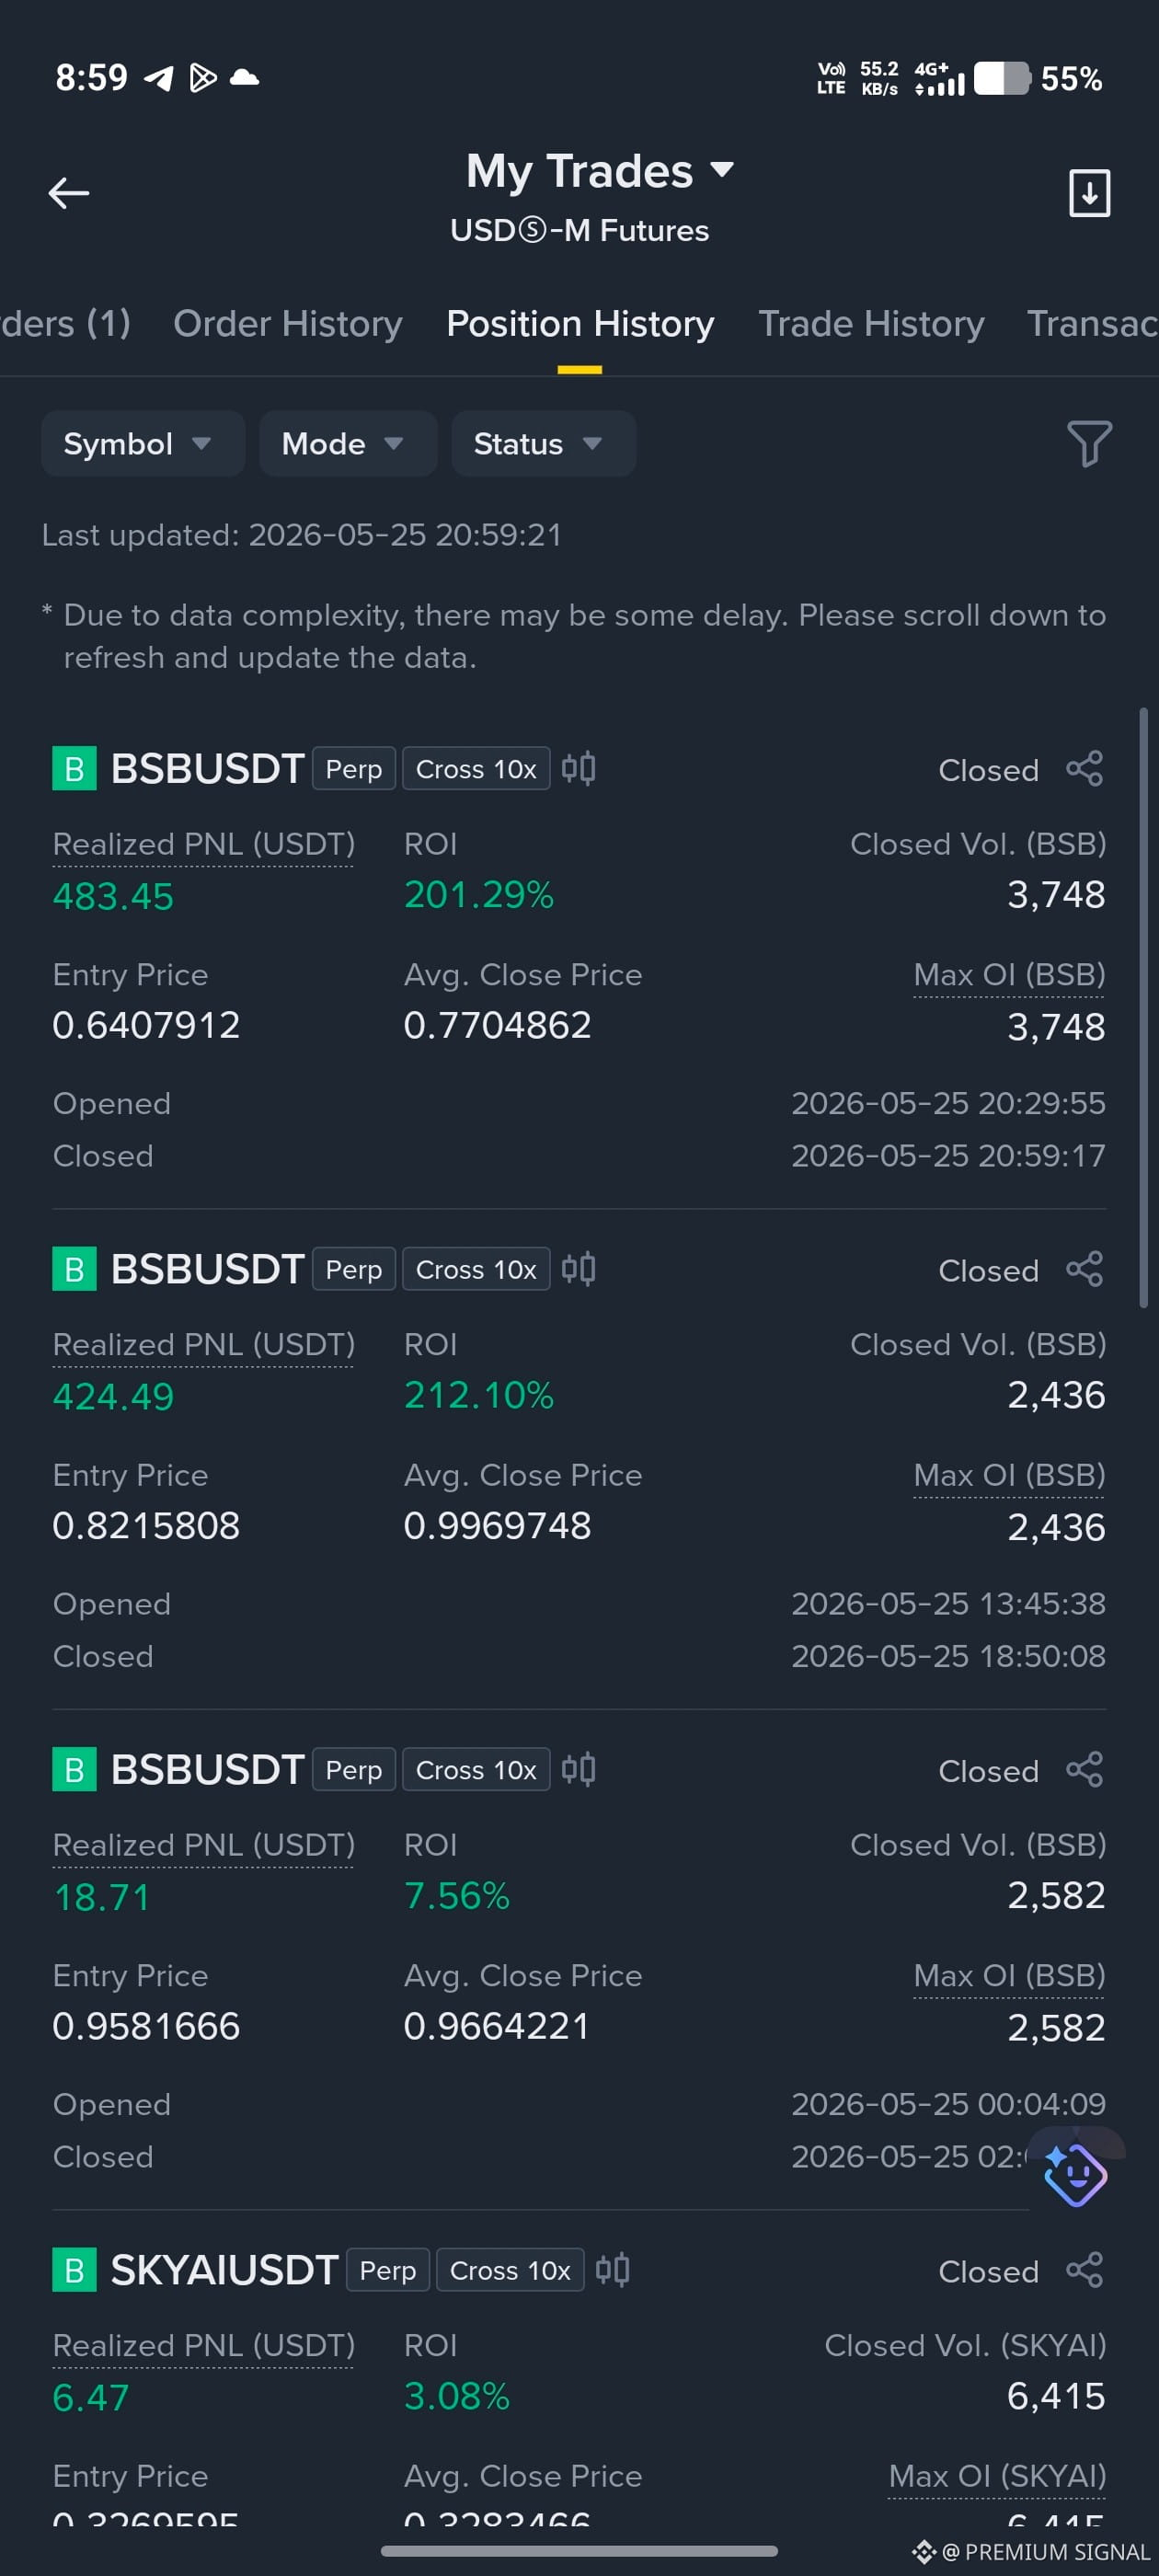This screenshot has height=2576, width=1159.
Task: Tap Max OI (BSB) label in first position
Action: point(1009,975)
